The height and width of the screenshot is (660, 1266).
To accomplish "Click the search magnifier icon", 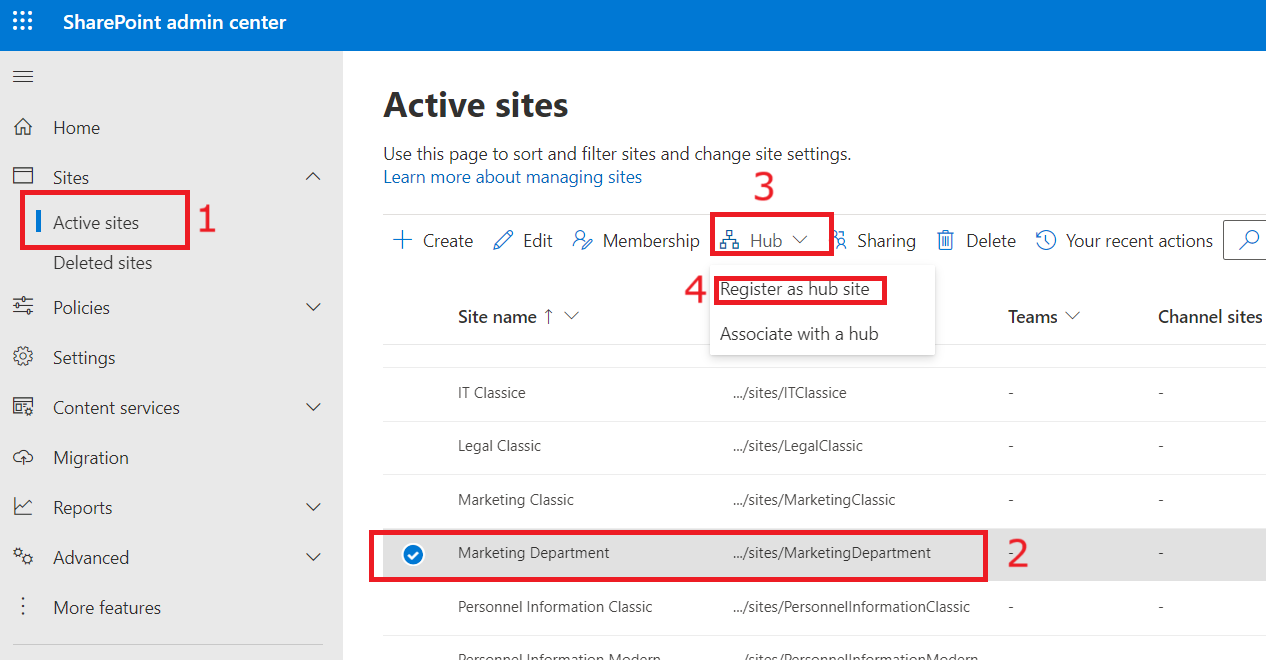I will coord(1249,240).
